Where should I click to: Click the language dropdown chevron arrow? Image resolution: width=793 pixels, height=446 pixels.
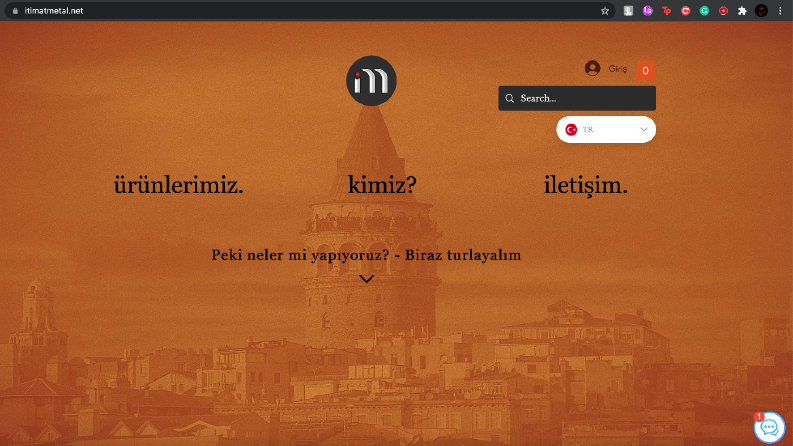(x=644, y=129)
